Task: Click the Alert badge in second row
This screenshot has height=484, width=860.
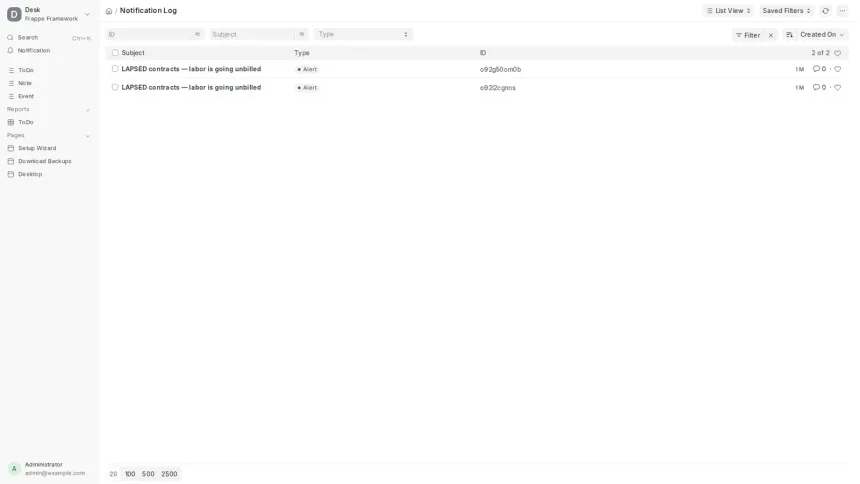Action: click(x=307, y=88)
